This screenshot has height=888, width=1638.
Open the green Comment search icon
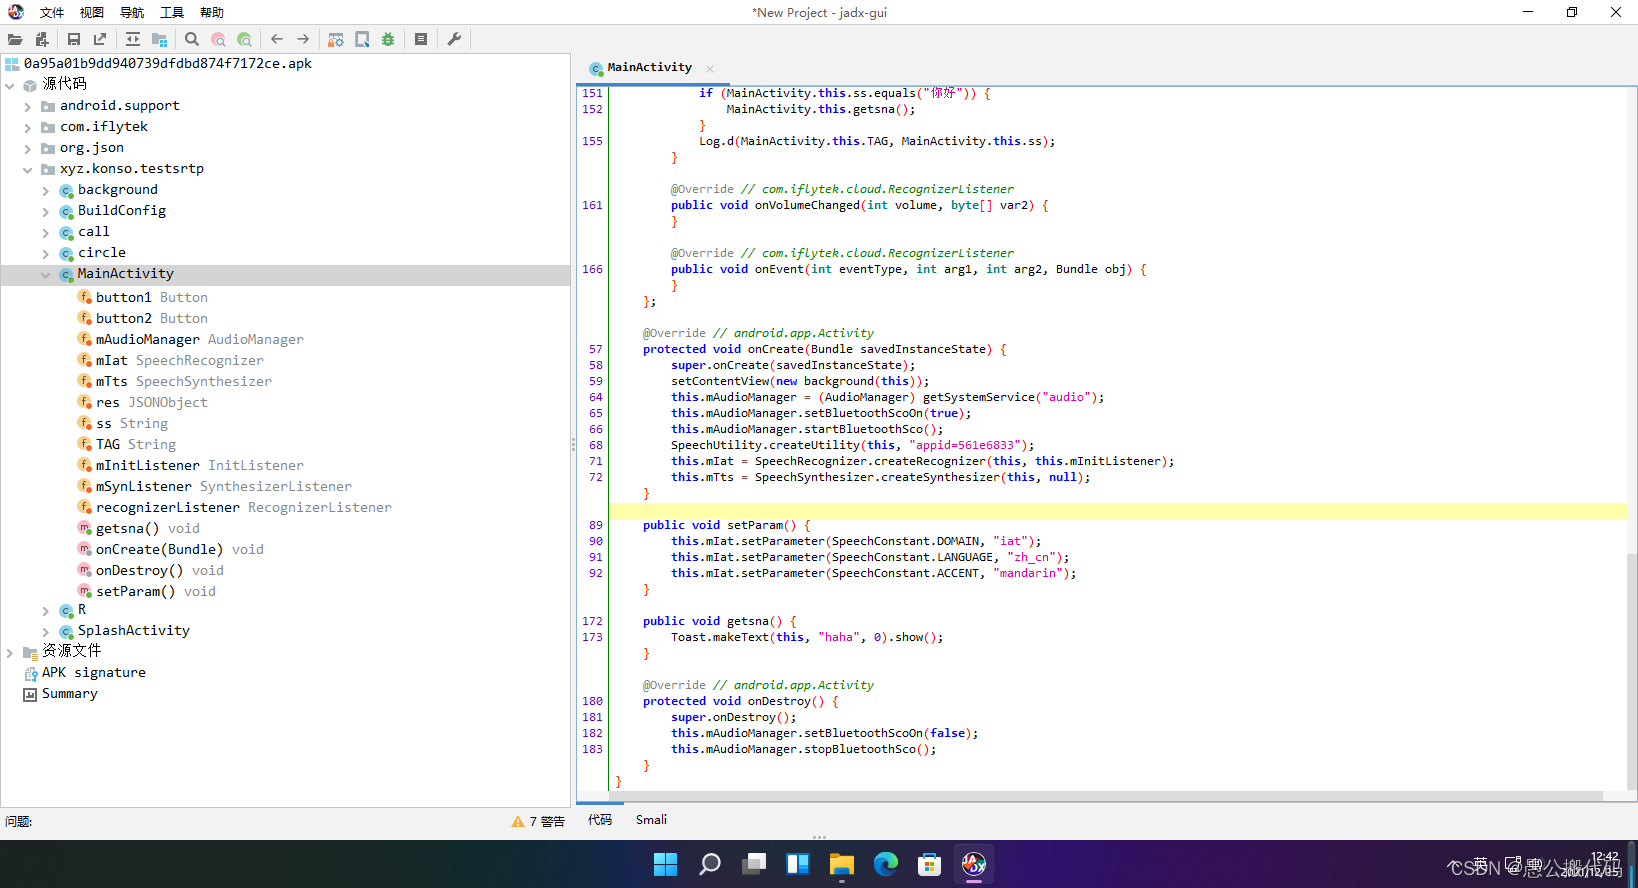(244, 39)
